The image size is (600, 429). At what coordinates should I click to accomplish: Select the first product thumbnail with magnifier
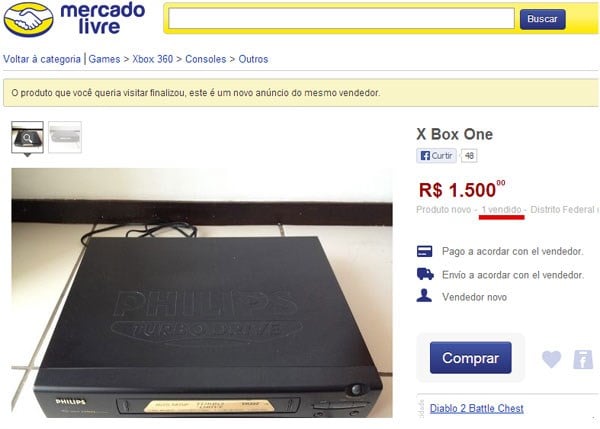coord(27,137)
